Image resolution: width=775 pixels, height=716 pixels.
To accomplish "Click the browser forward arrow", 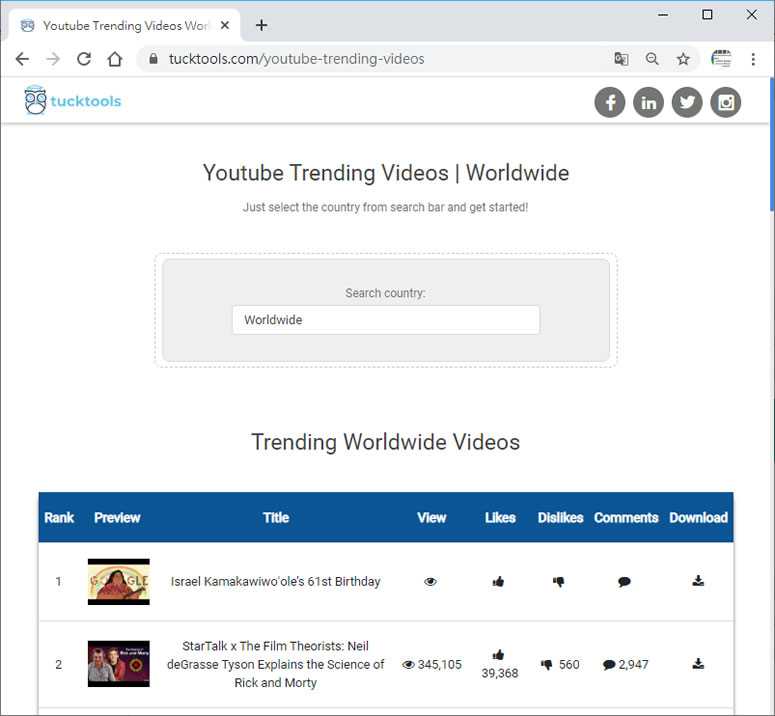I will (53, 59).
